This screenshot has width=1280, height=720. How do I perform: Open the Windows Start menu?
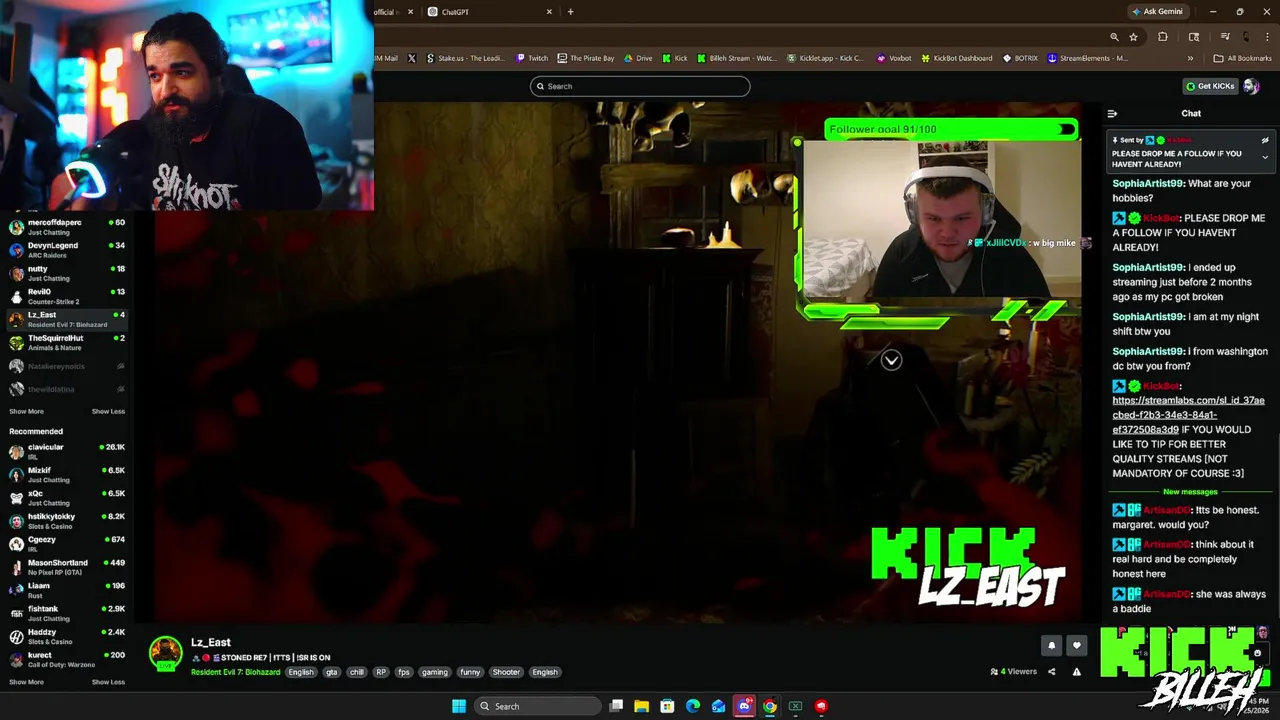tap(459, 706)
